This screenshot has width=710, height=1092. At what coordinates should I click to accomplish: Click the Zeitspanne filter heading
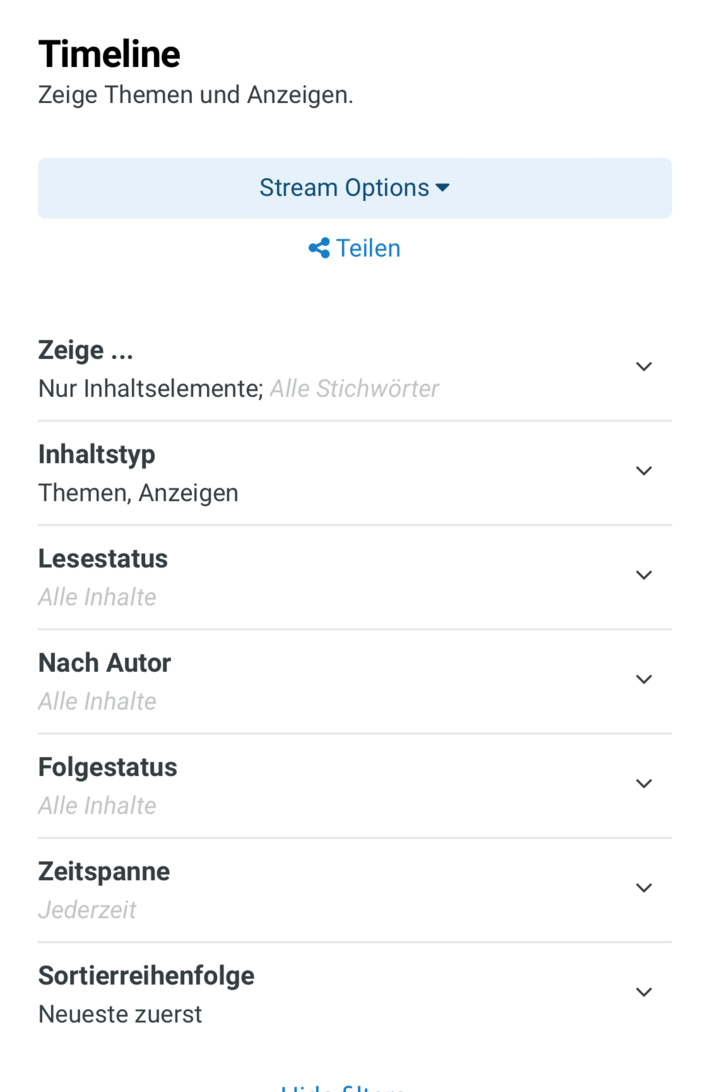click(x=104, y=872)
